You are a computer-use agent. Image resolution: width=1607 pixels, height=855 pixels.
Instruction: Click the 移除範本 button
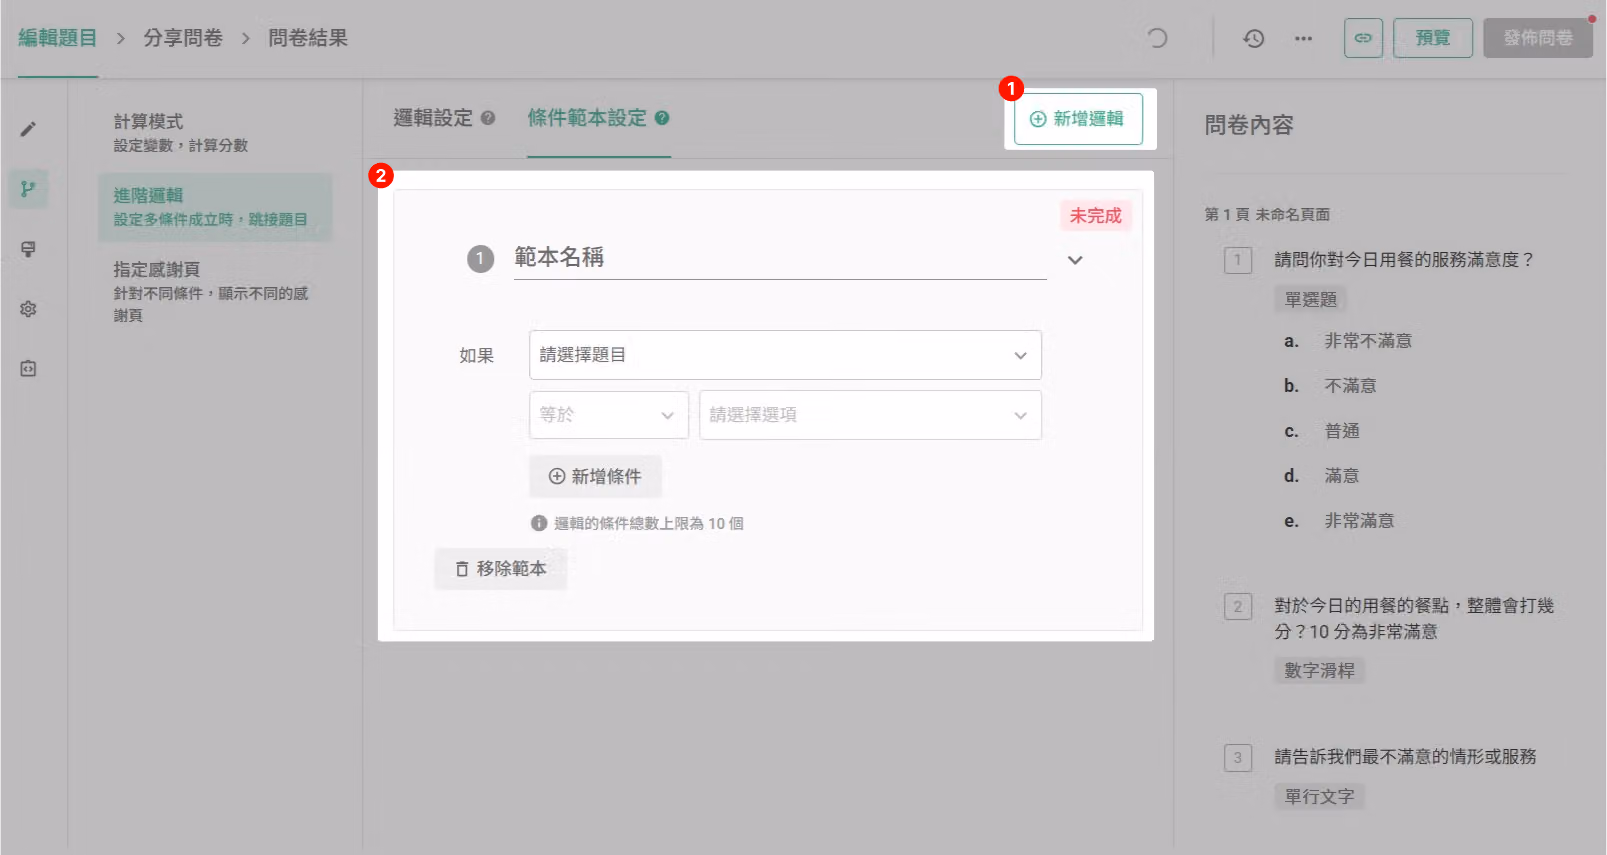[501, 569]
